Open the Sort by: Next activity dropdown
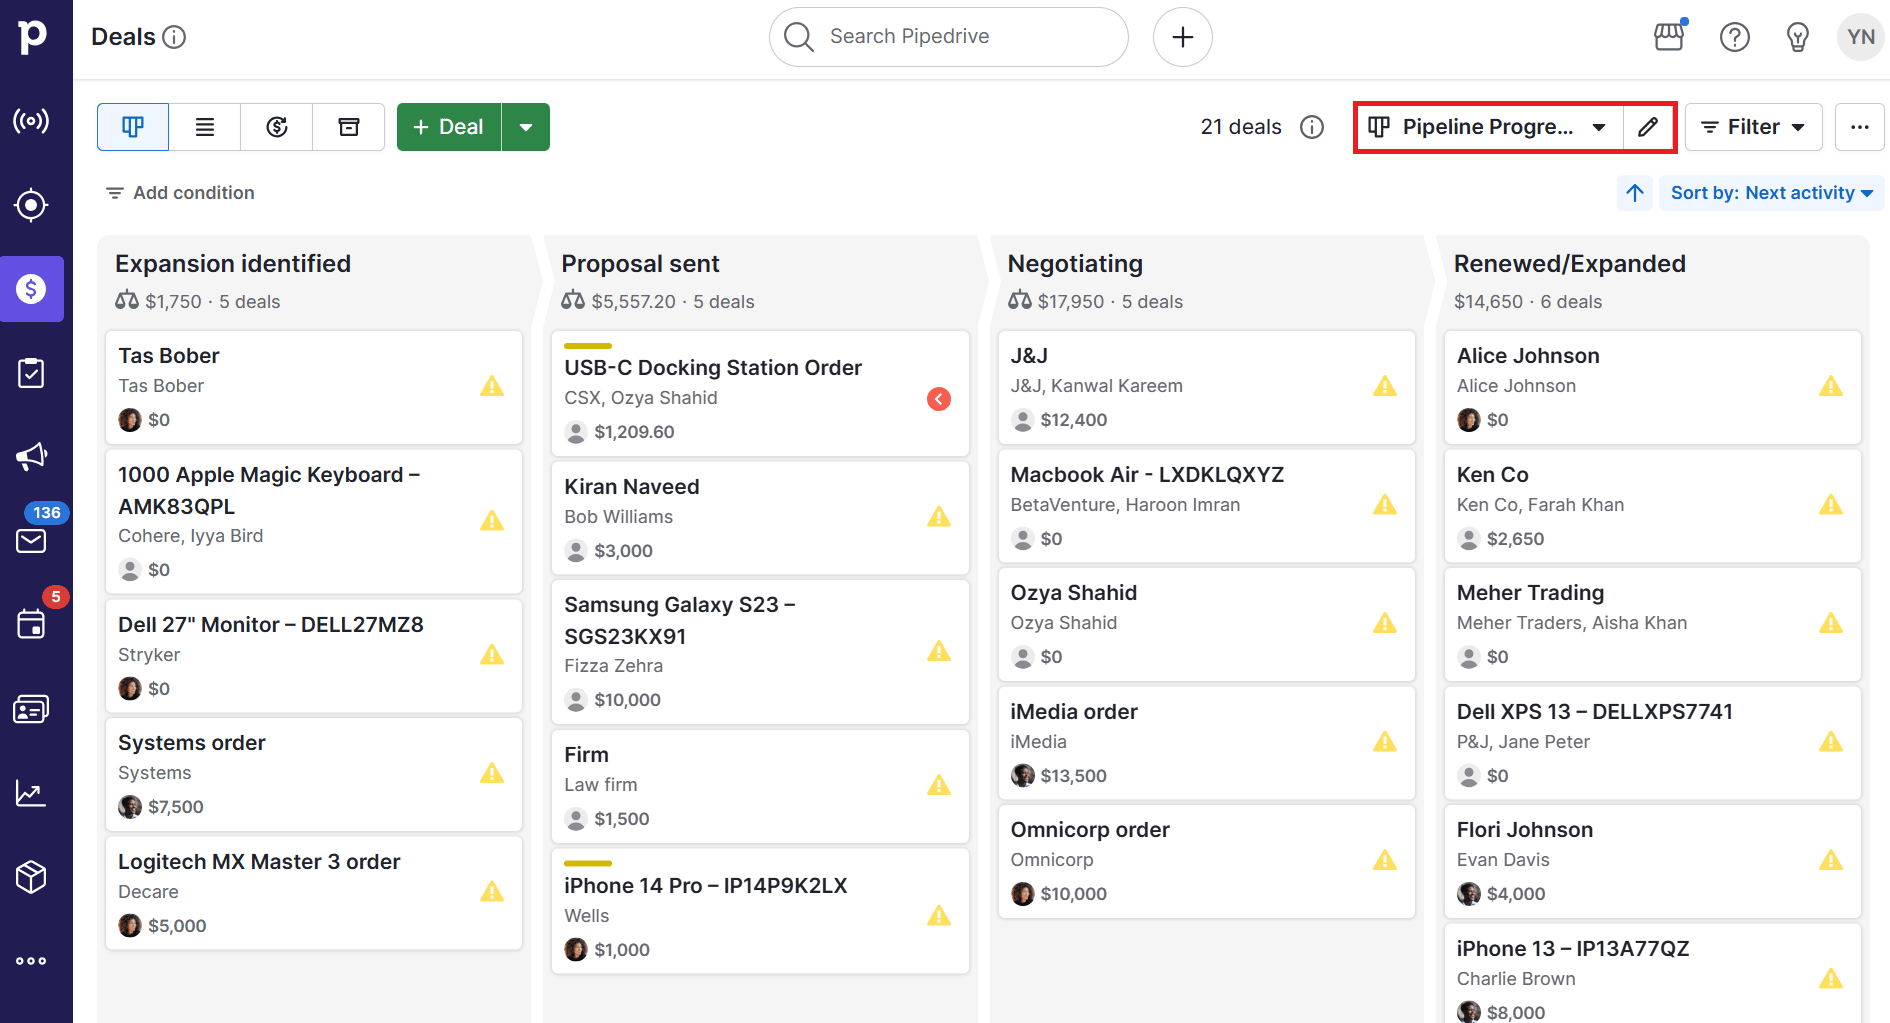This screenshot has height=1023, width=1890. [x=1772, y=193]
